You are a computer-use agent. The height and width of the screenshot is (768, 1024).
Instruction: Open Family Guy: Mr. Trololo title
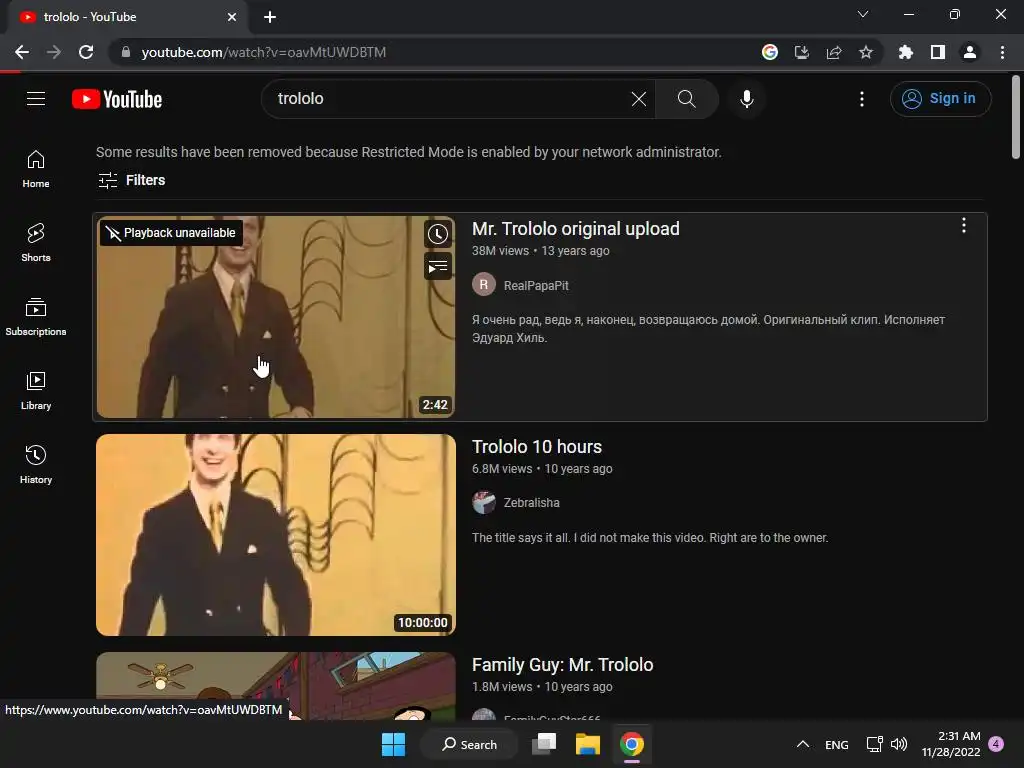pos(562,665)
